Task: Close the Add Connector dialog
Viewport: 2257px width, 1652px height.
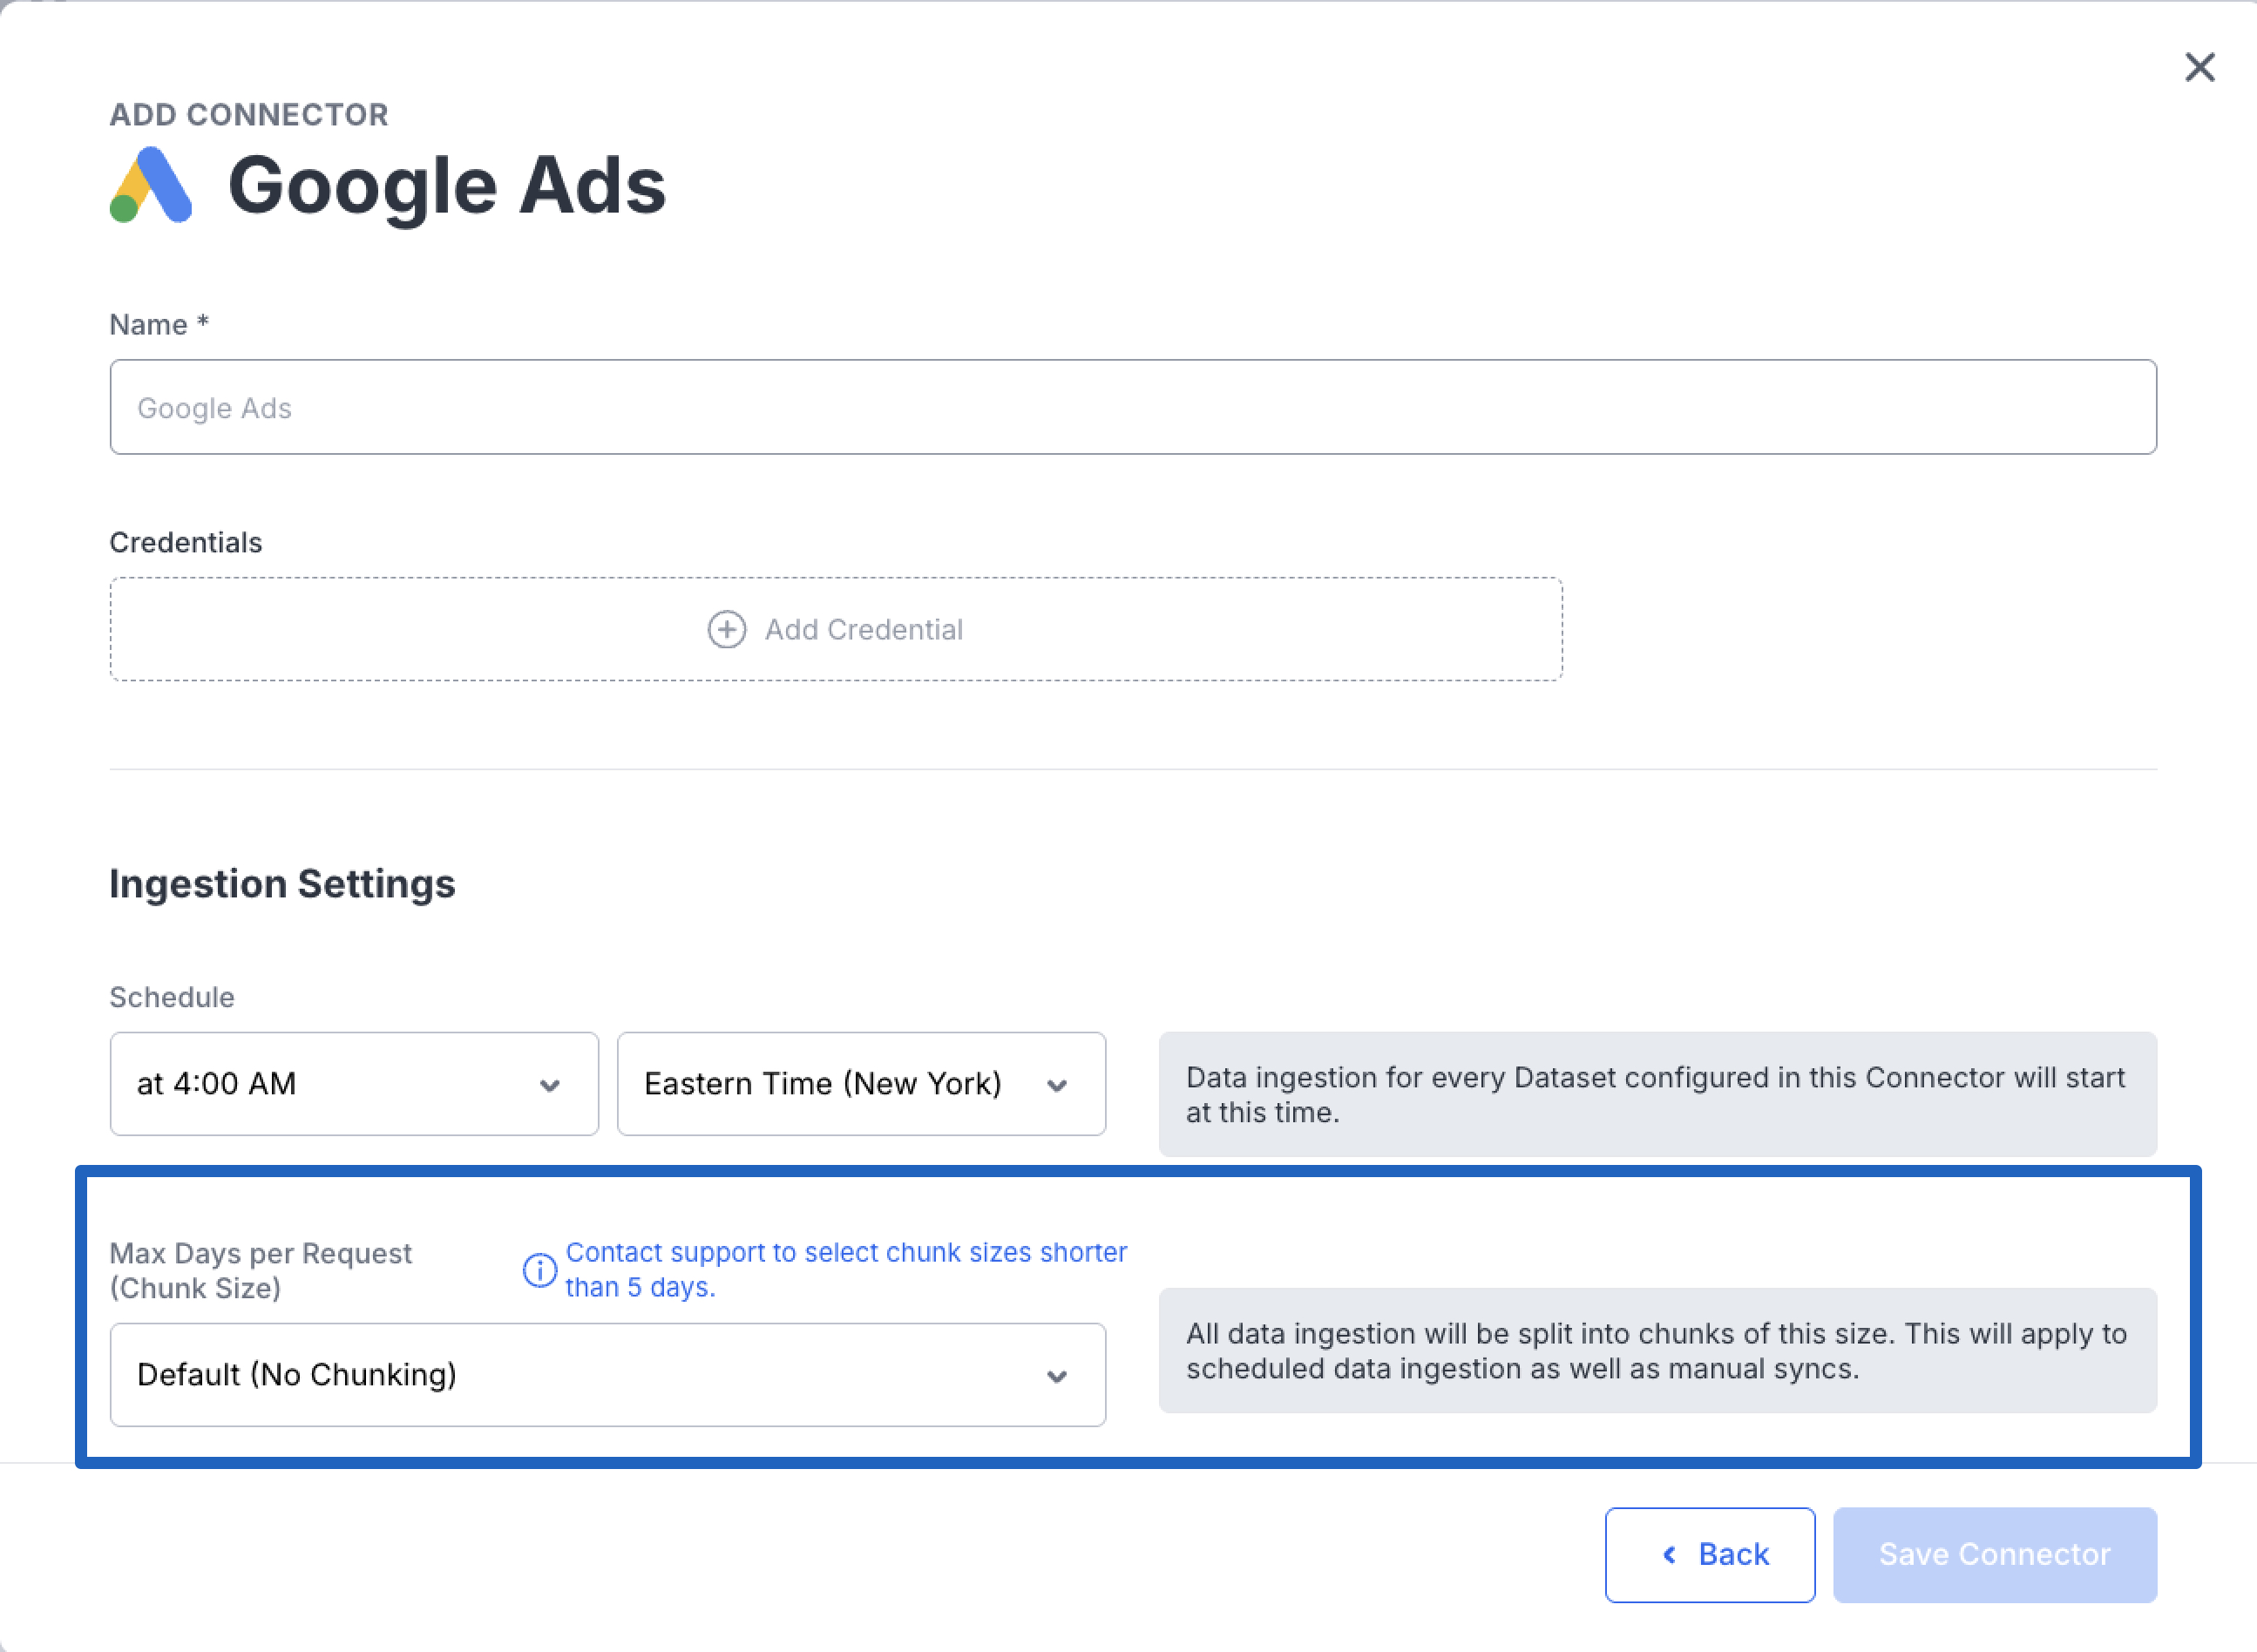Action: 2199,68
